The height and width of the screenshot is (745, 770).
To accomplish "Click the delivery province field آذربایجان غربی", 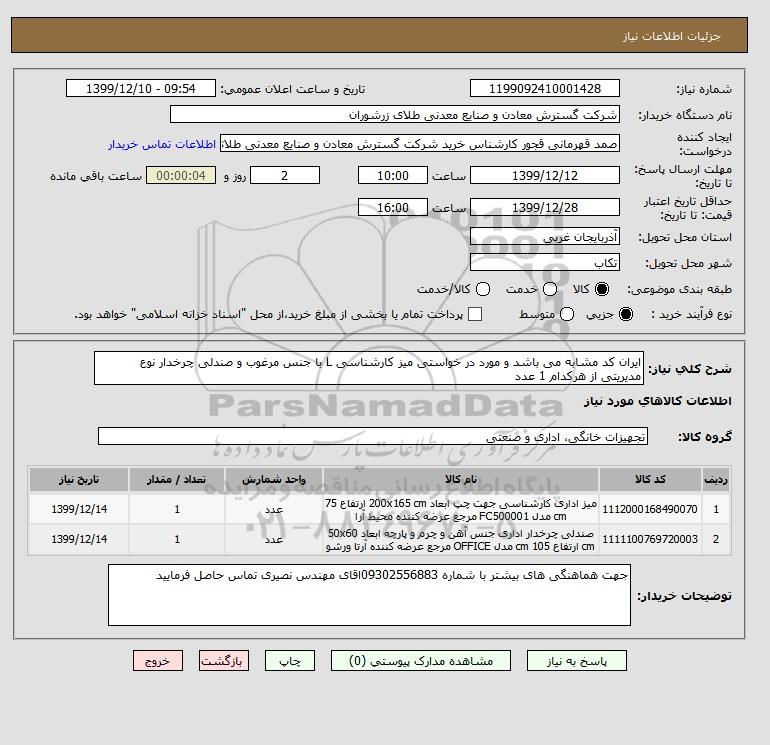I will (545, 237).
